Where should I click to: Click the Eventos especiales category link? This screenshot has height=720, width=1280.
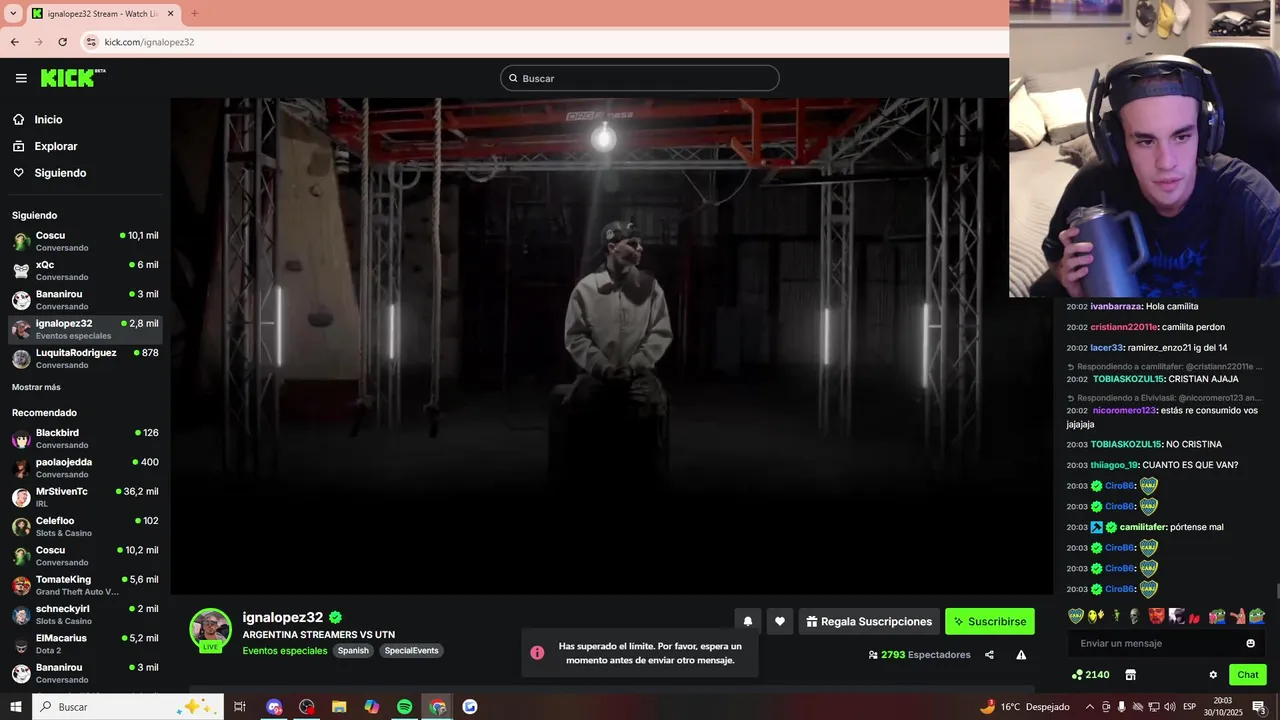coord(285,650)
